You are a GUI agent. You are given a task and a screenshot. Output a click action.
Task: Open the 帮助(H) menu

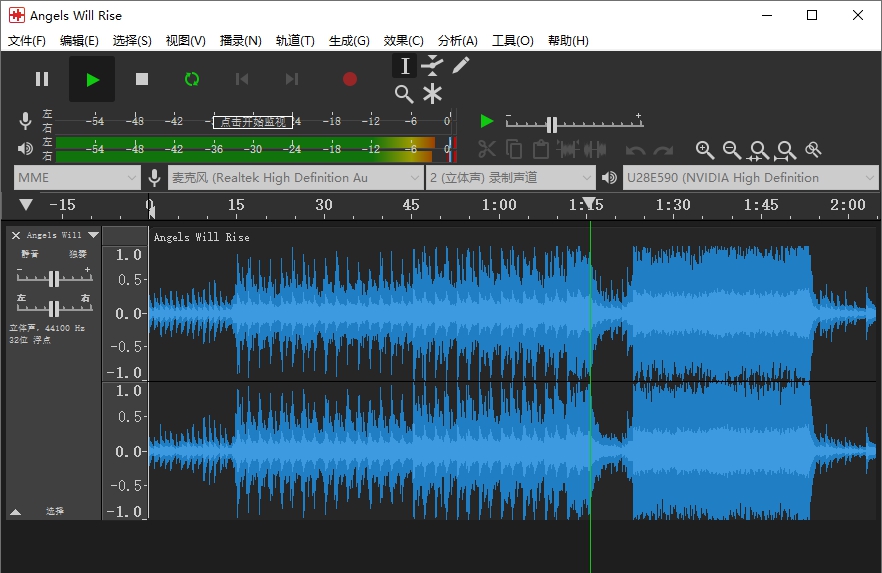[x=568, y=40]
